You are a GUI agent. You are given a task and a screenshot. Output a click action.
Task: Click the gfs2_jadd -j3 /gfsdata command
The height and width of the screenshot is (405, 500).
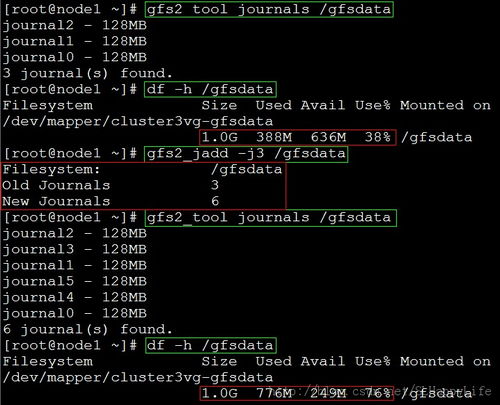246,153
